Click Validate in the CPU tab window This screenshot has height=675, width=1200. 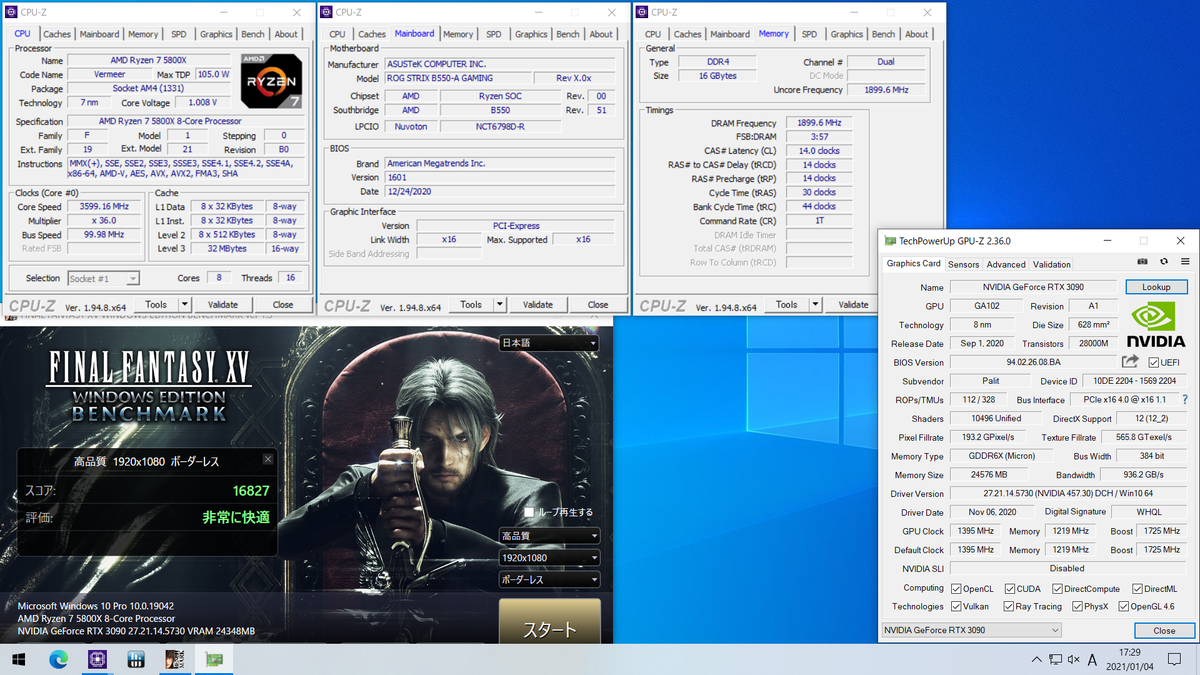point(222,304)
